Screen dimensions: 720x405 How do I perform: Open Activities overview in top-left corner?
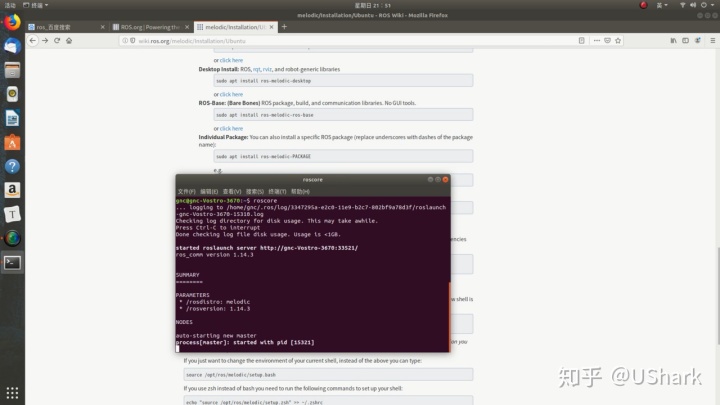(x=10, y=5)
